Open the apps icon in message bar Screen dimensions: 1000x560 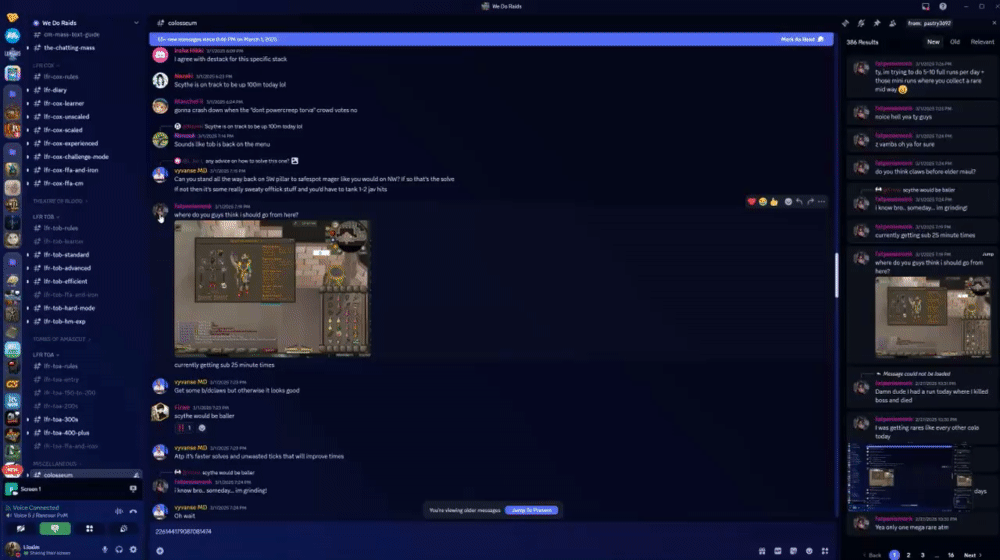coord(825,551)
